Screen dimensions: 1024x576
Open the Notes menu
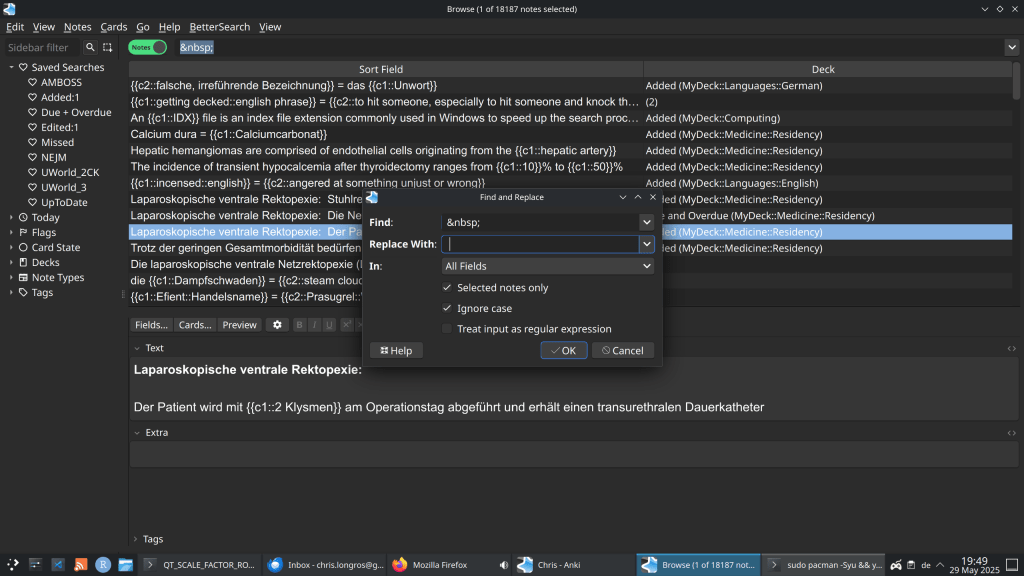point(77,27)
